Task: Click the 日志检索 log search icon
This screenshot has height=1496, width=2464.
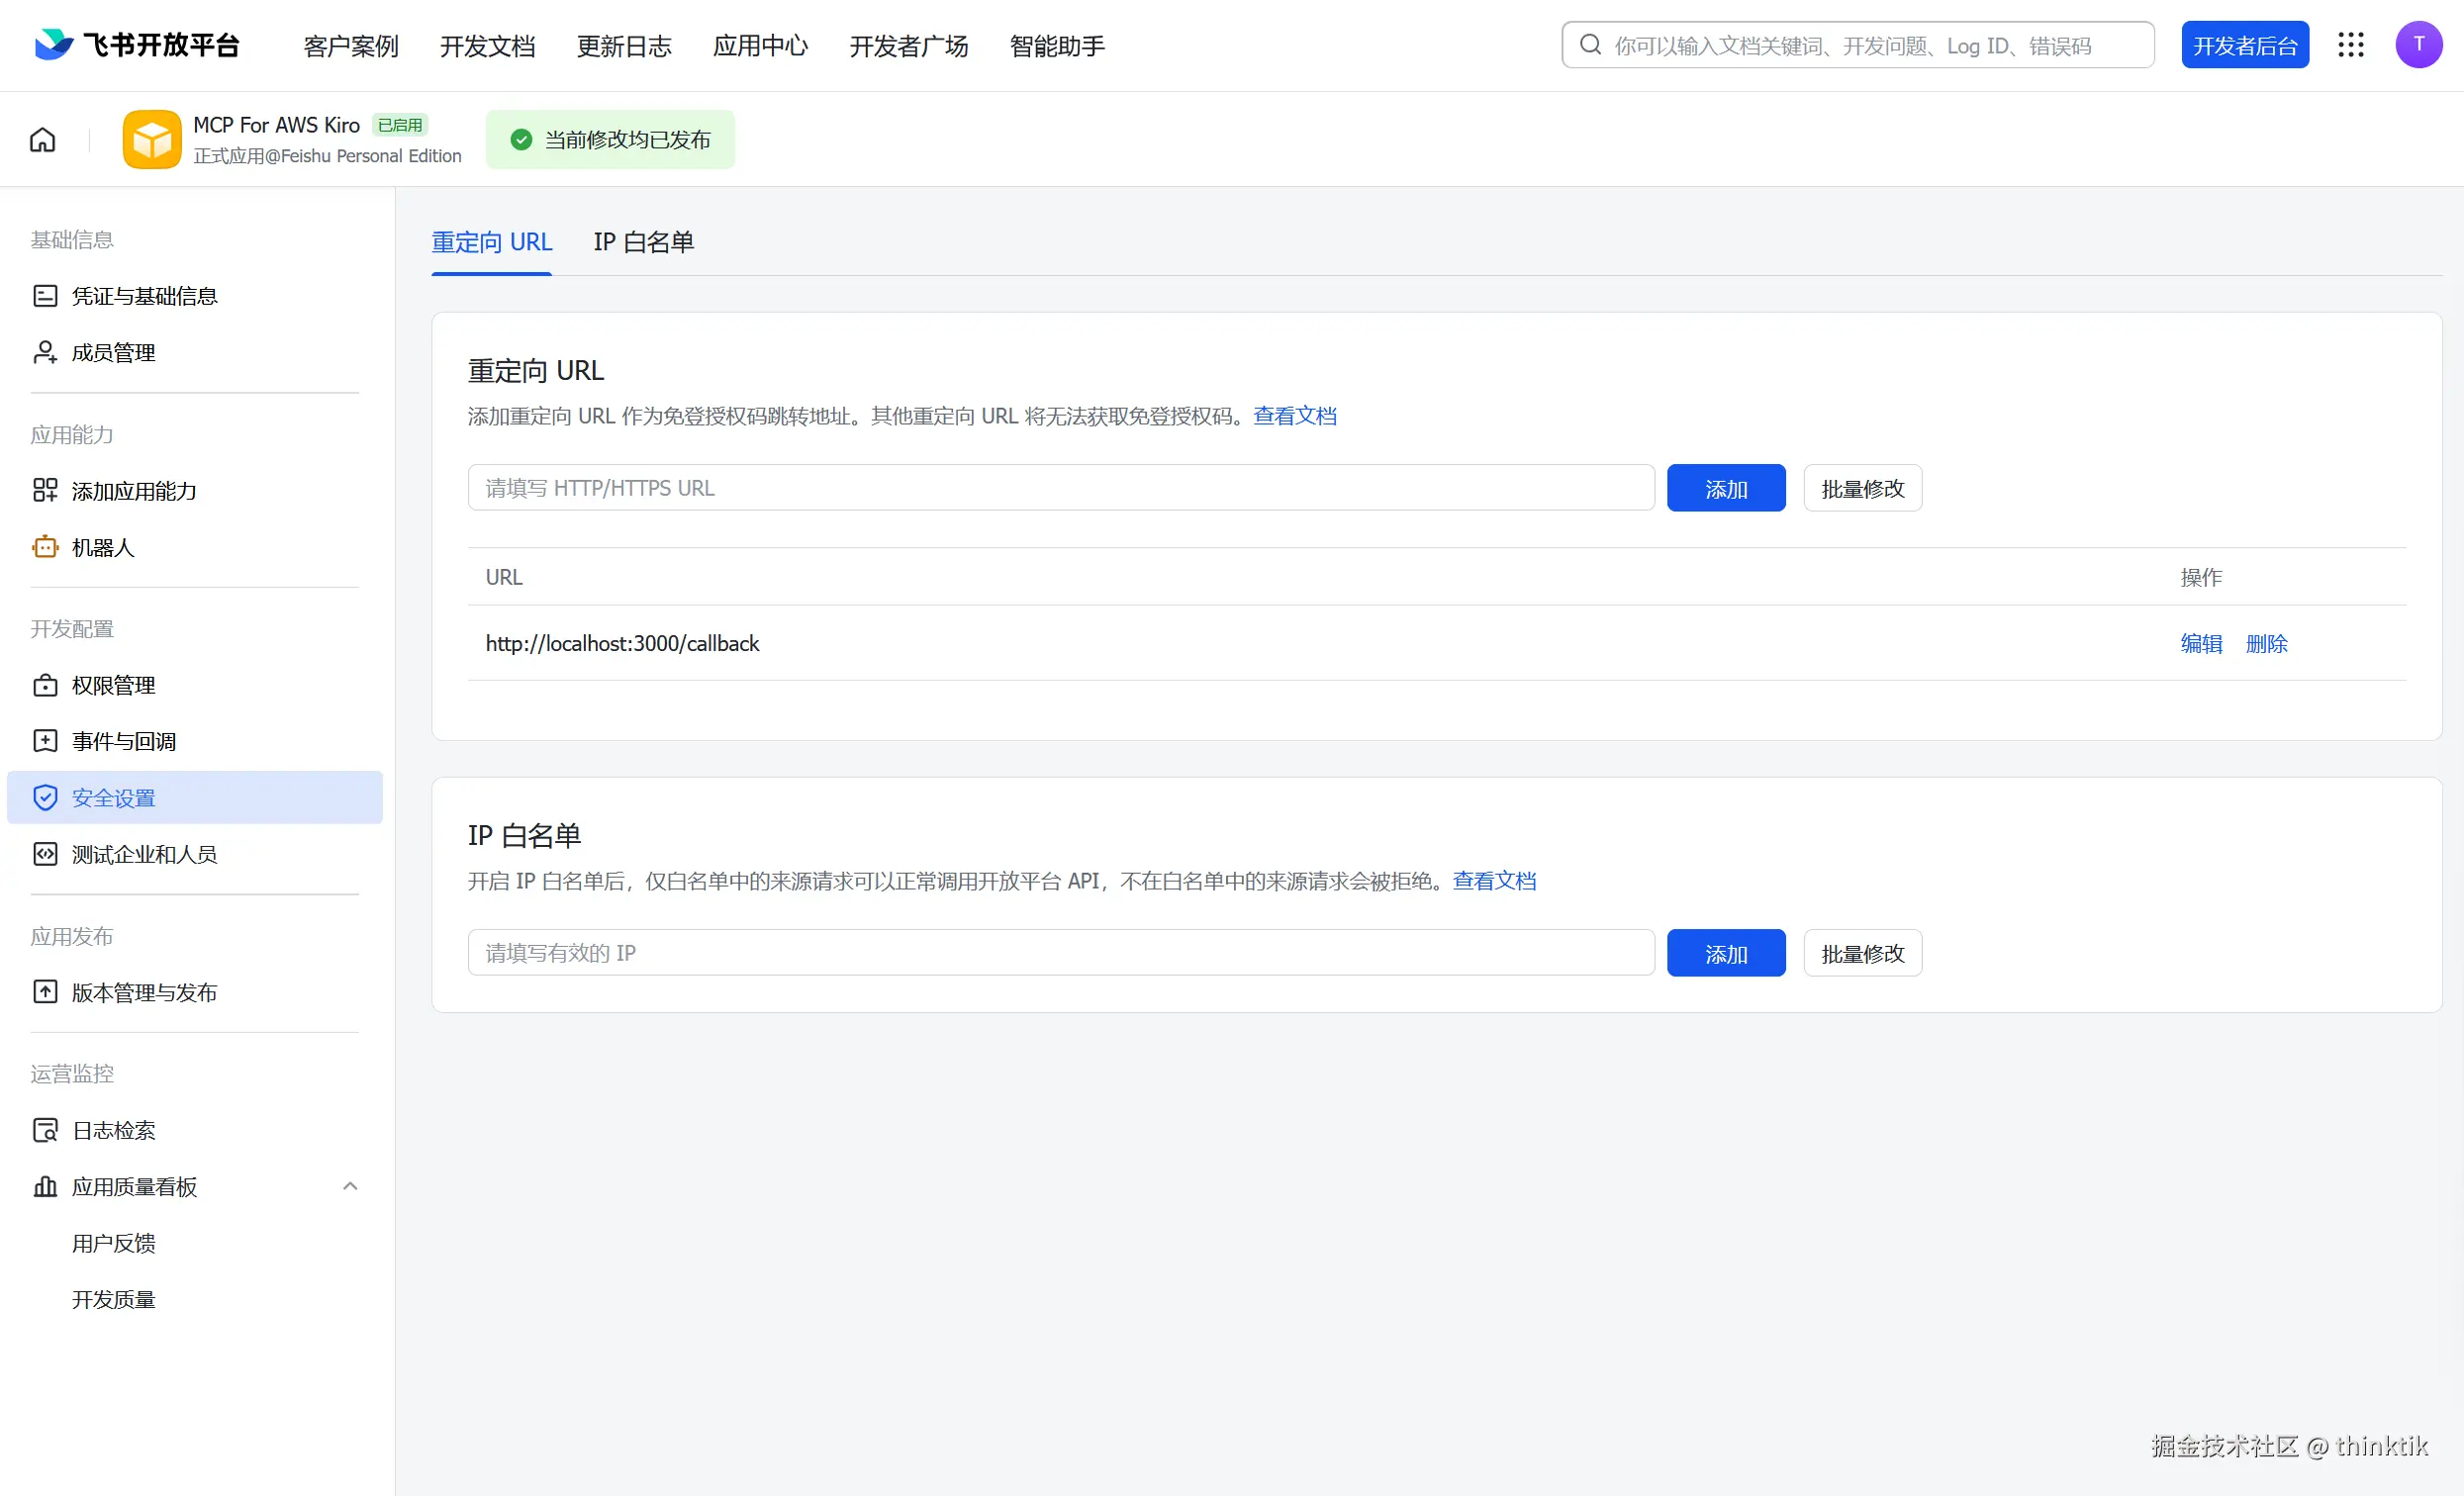Action: [x=45, y=1130]
